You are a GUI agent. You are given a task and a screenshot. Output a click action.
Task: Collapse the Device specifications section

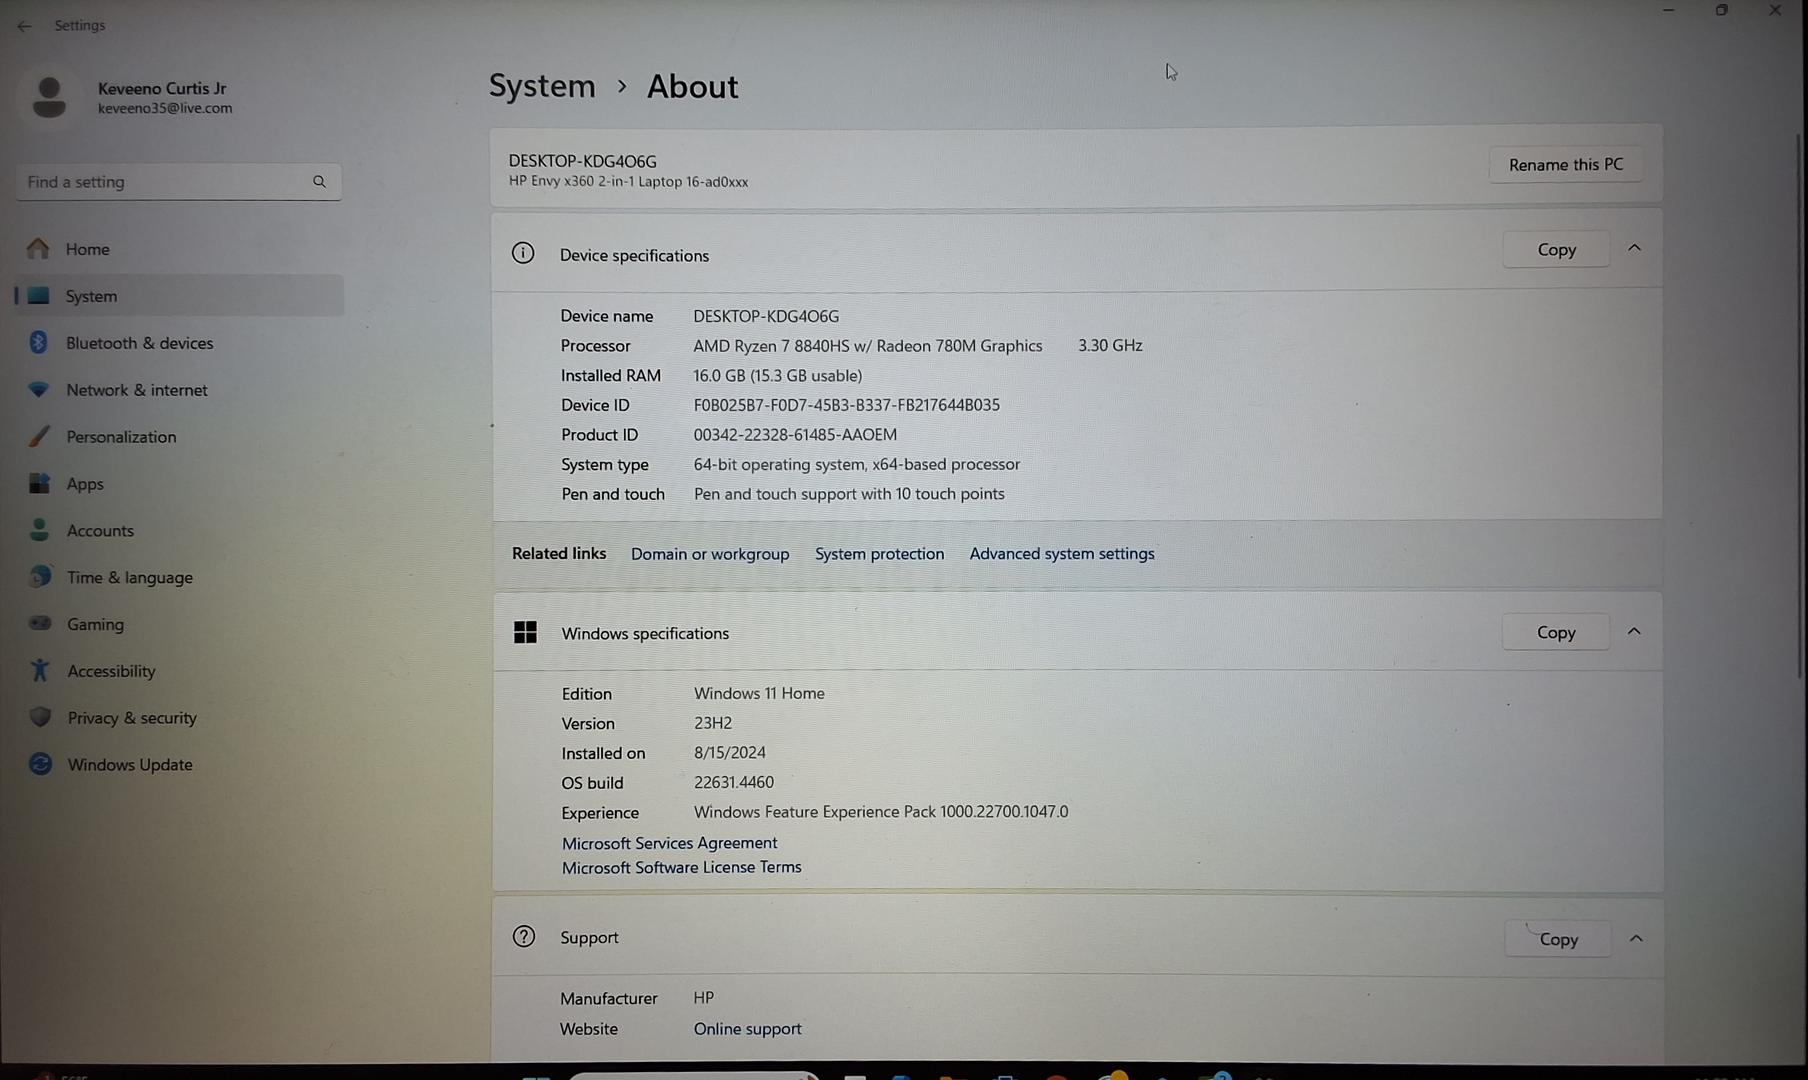[x=1635, y=249]
